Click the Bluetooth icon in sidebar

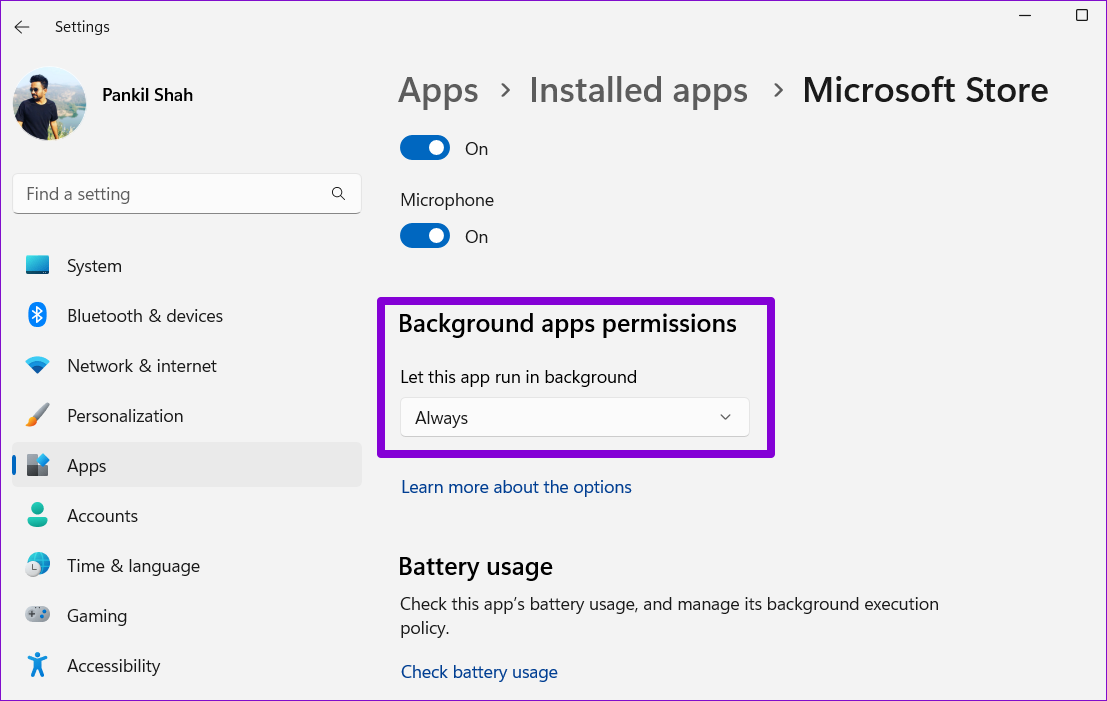pyautogui.click(x=37, y=315)
